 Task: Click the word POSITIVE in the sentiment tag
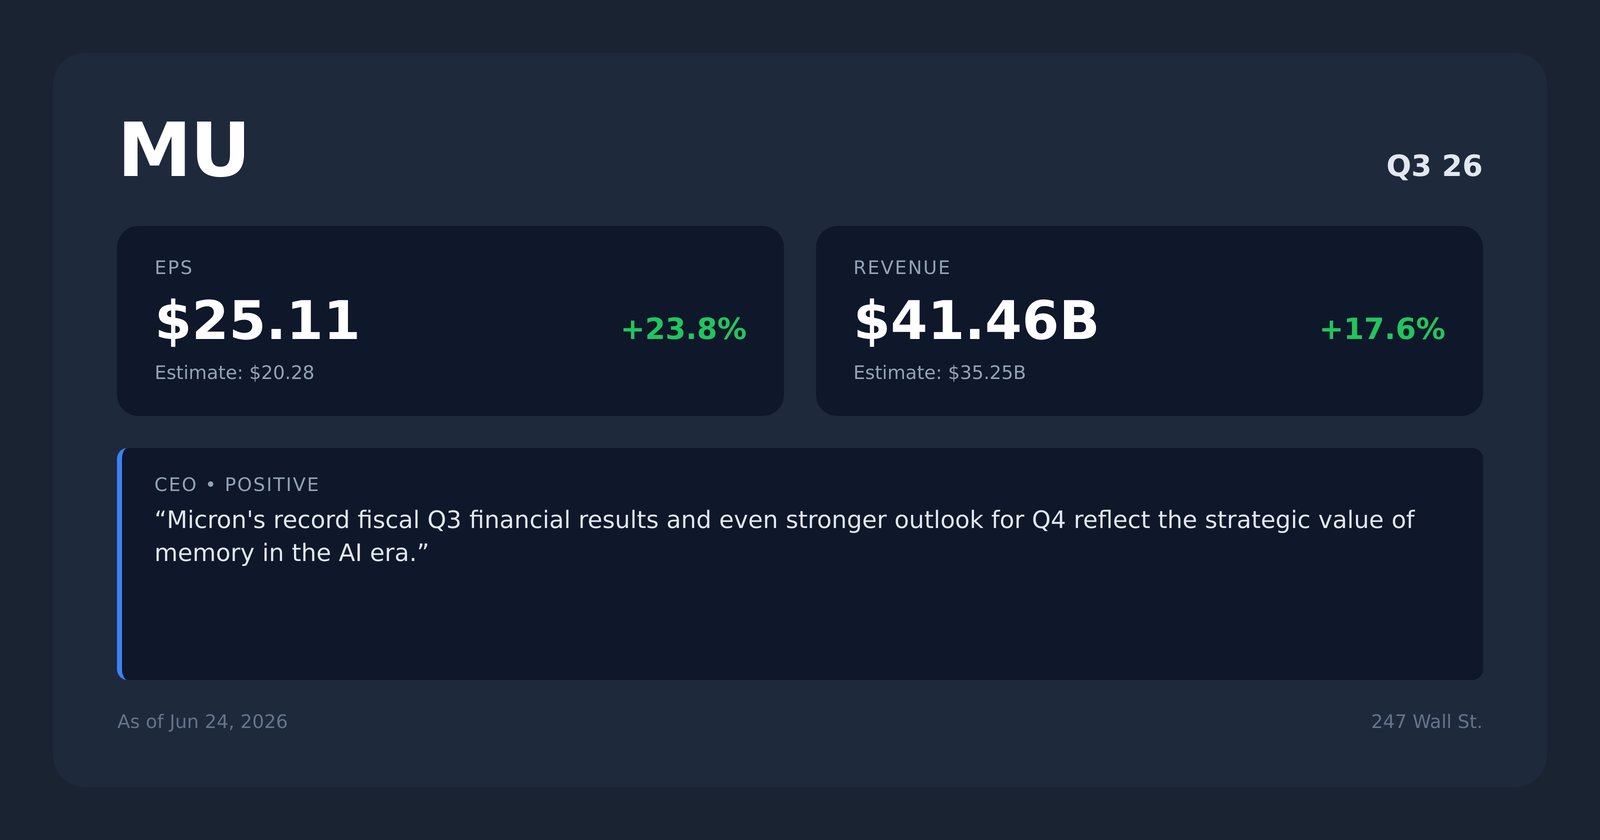pyautogui.click(x=271, y=485)
